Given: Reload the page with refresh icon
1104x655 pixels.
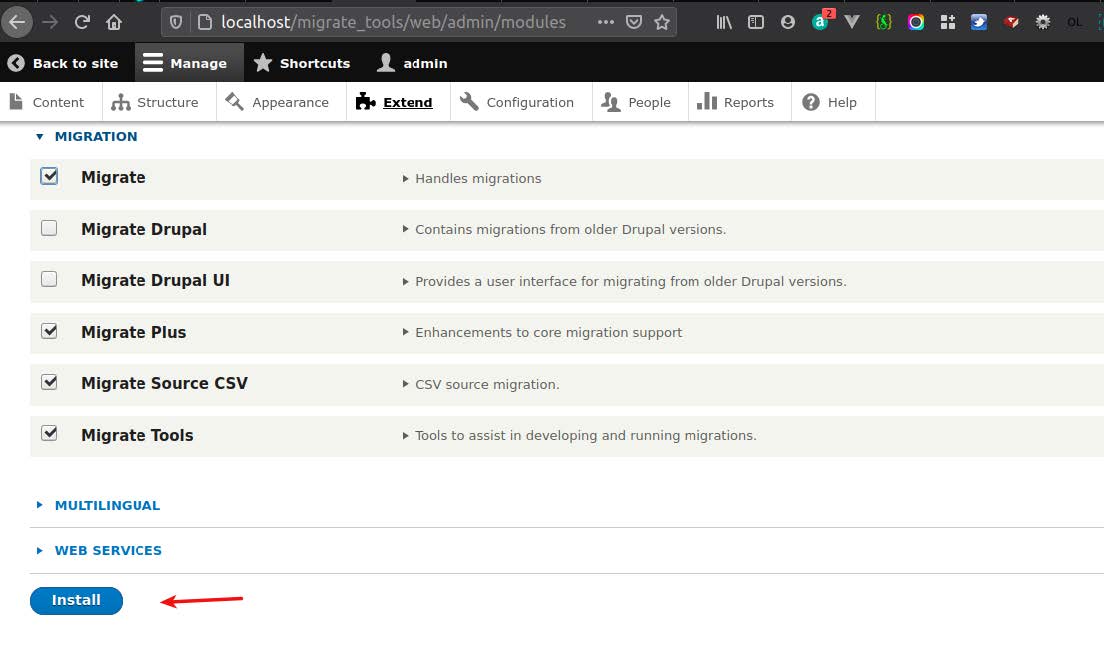Looking at the screenshot, I should (x=82, y=23).
